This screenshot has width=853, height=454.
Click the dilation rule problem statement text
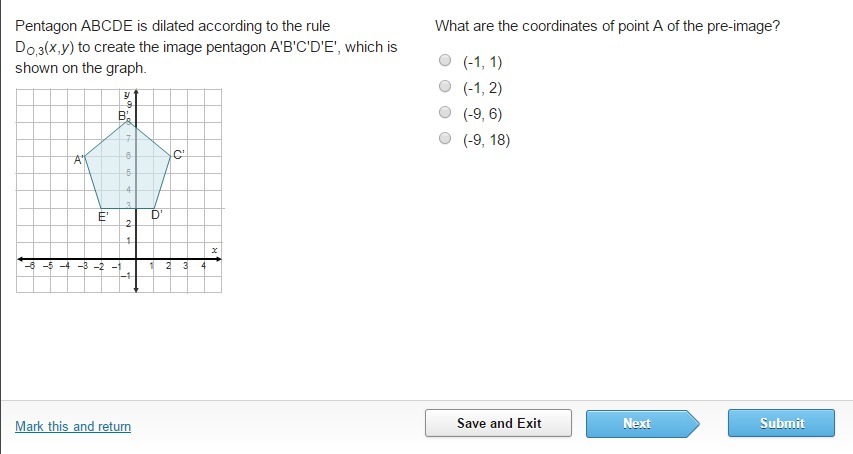tap(205, 47)
